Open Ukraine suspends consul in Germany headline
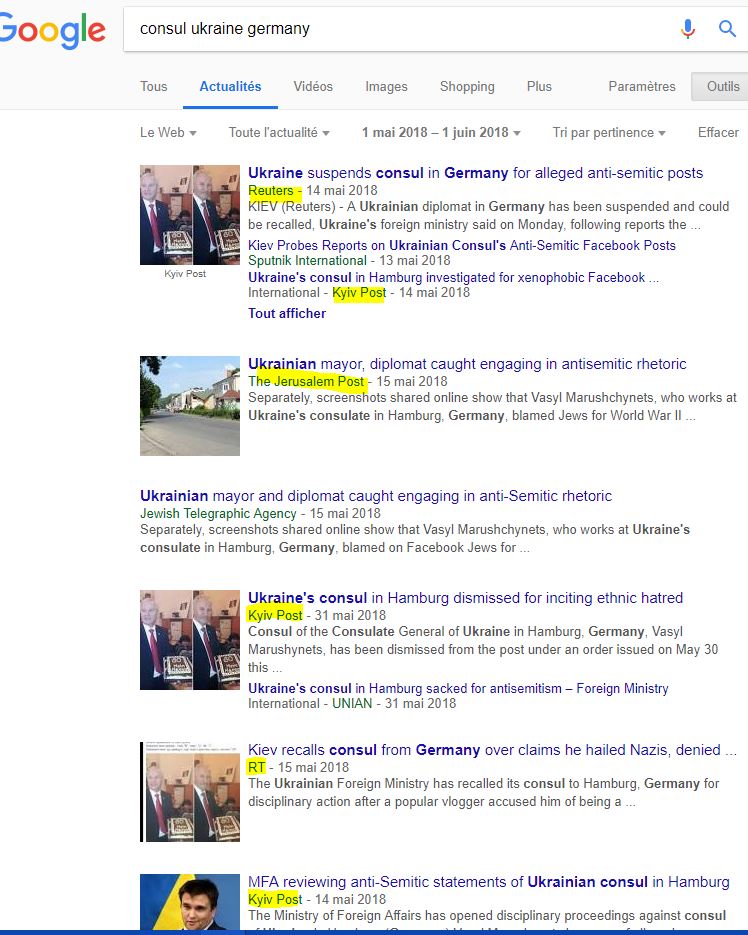The image size is (748, 935). (x=475, y=173)
